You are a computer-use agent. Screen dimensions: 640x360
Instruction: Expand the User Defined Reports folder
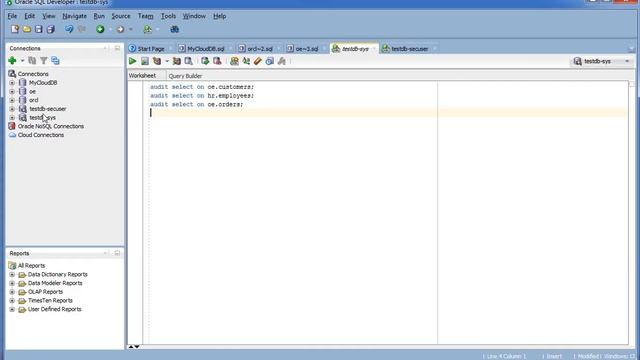click(x=12, y=309)
